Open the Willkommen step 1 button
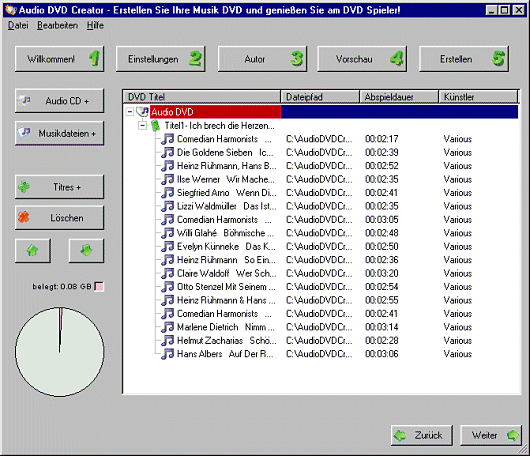This screenshot has height=456, width=530. (59, 59)
